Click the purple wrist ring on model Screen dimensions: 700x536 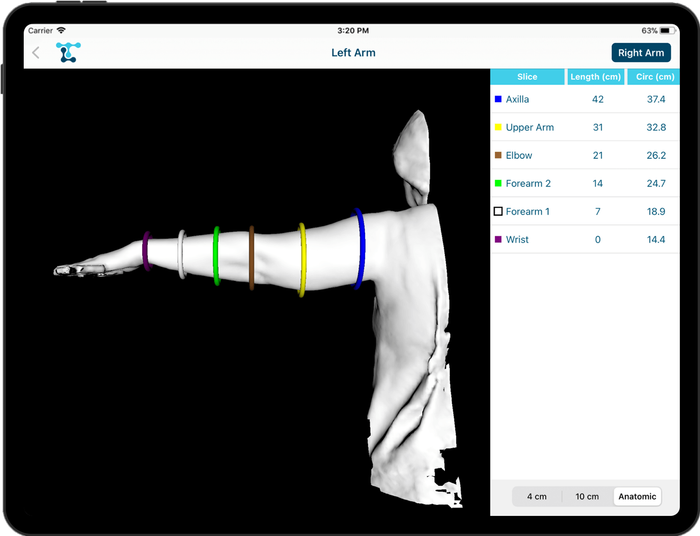tap(146, 251)
